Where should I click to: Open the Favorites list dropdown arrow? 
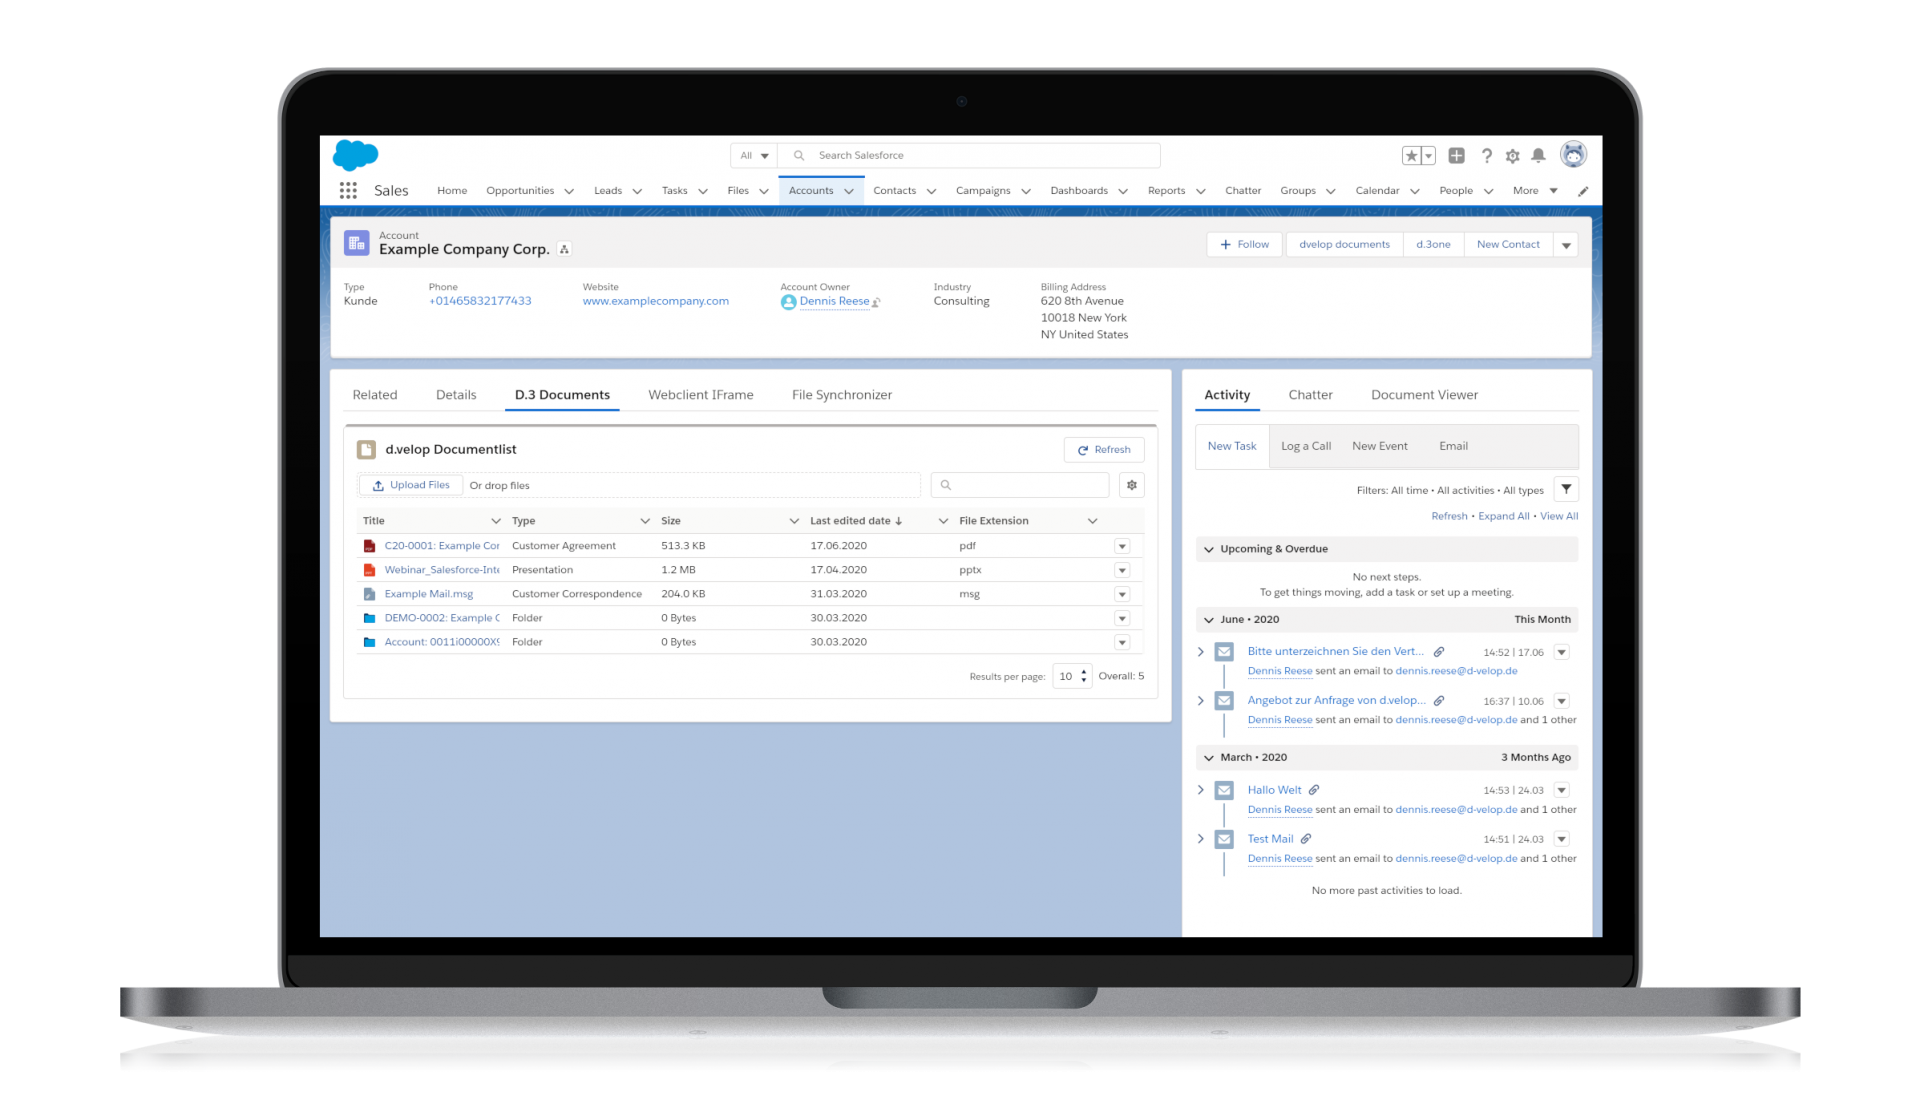(x=1429, y=156)
